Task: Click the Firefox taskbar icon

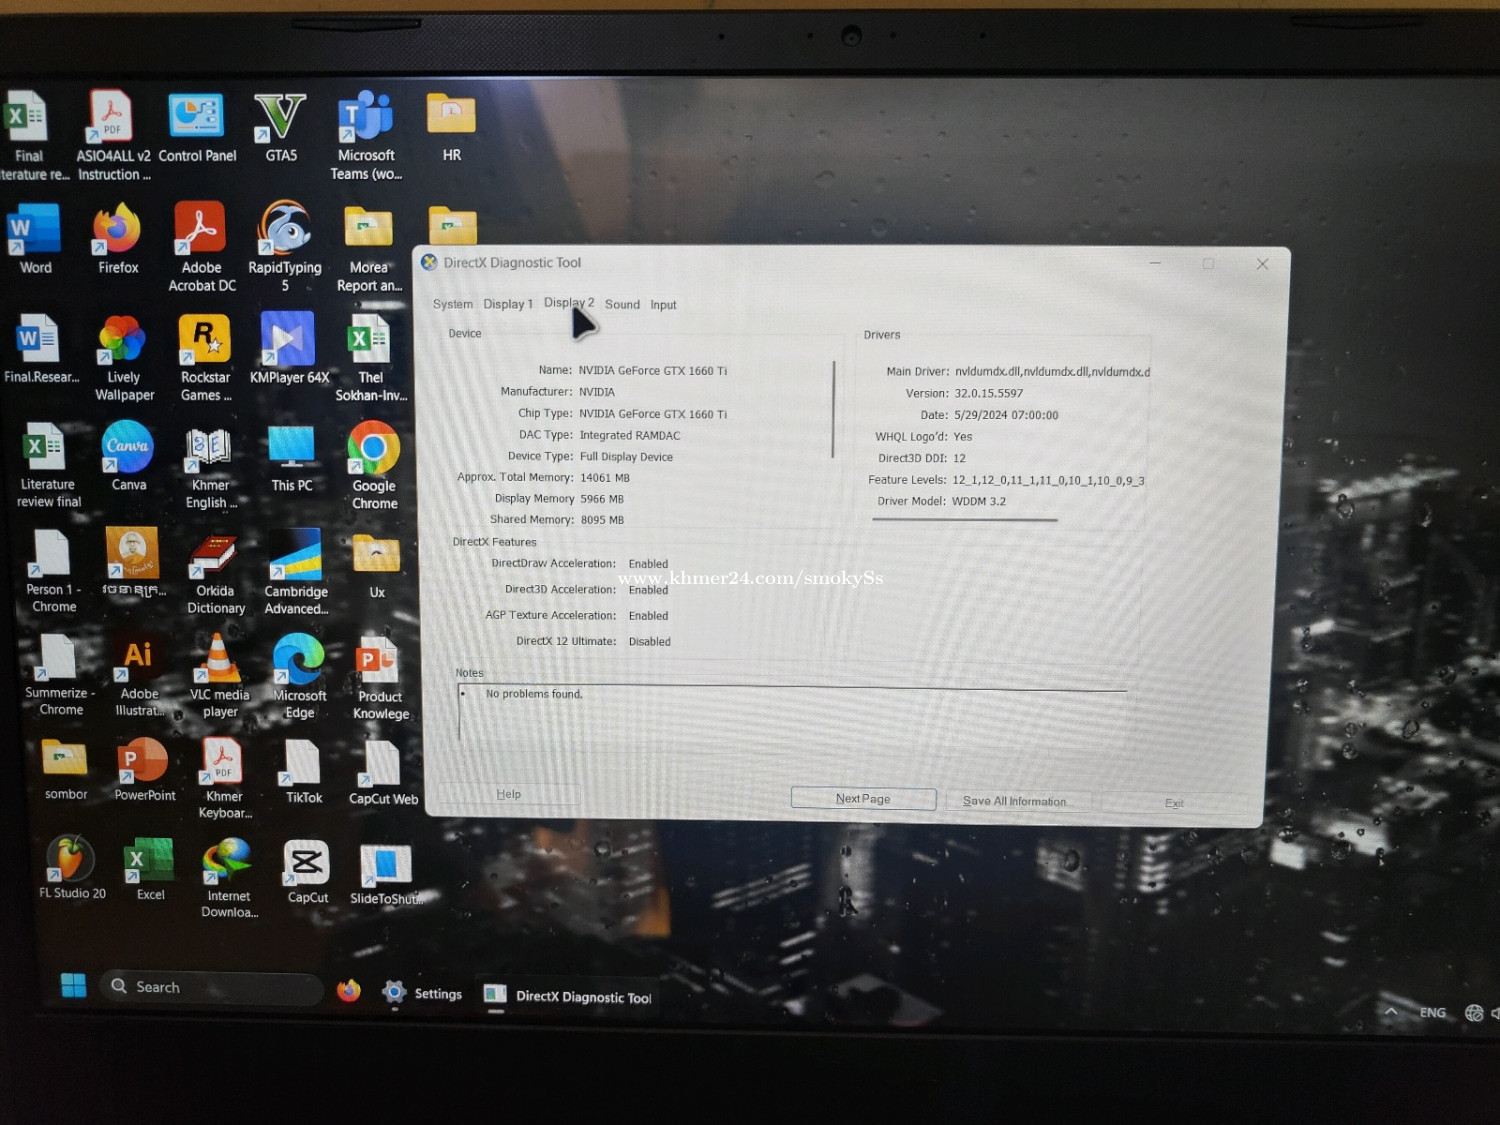Action: tap(348, 990)
